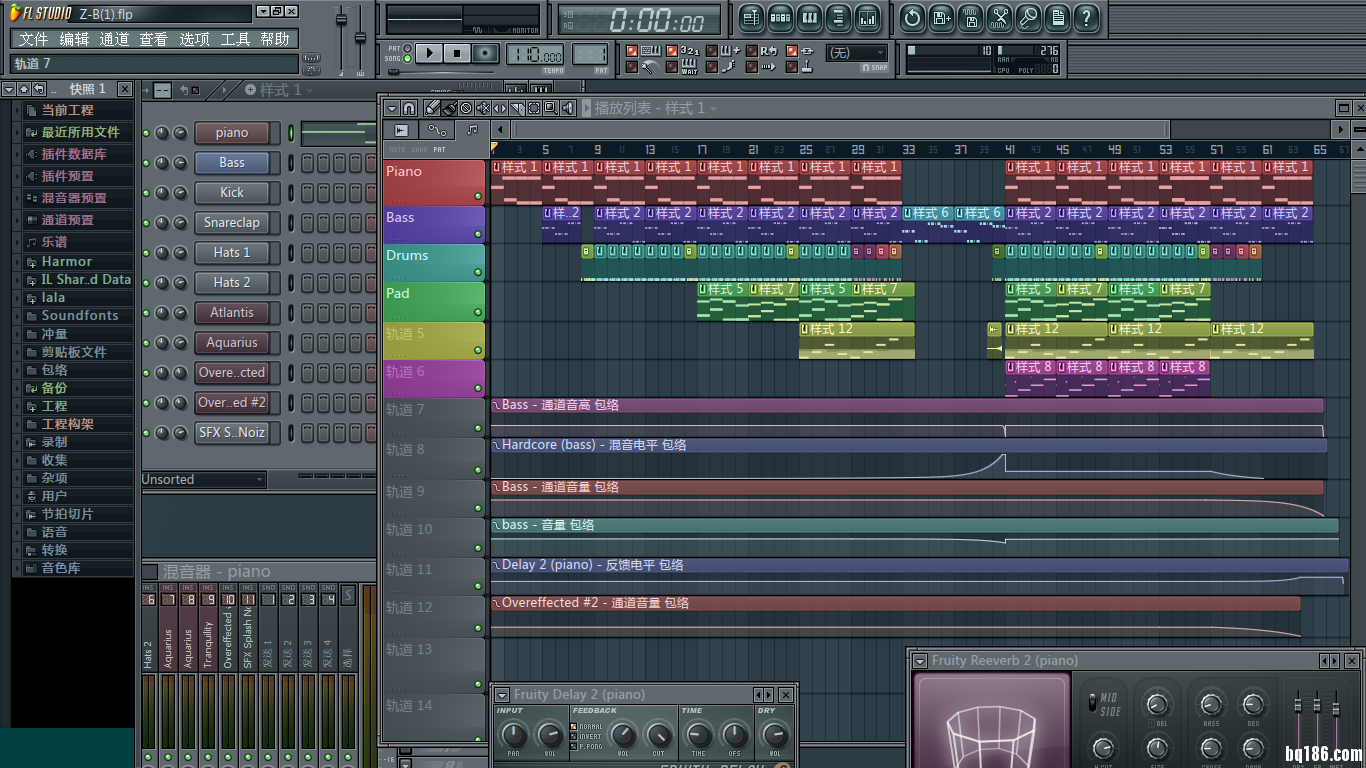Select the Bass 通道音高 automation clip
The height and width of the screenshot is (768, 1366).
(906, 418)
